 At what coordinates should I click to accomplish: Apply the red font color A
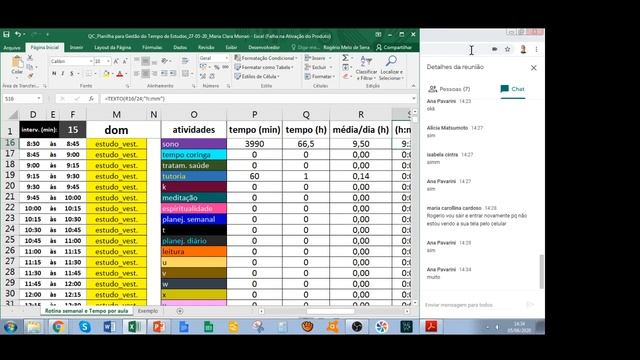tap(120, 74)
